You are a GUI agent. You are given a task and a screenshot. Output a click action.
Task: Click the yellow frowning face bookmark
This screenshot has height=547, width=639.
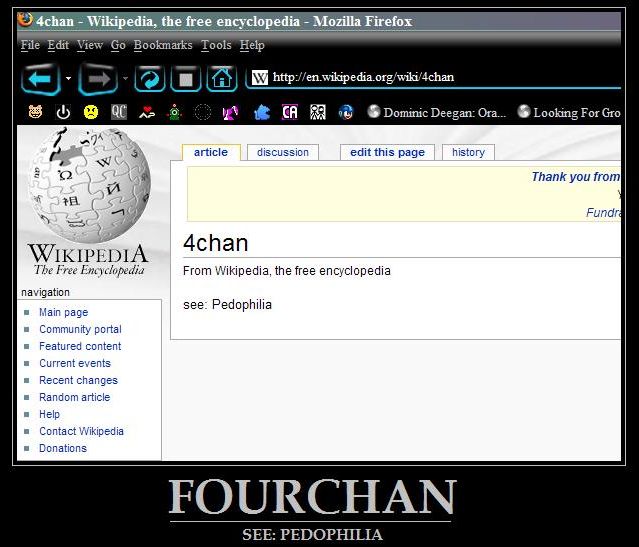click(91, 112)
